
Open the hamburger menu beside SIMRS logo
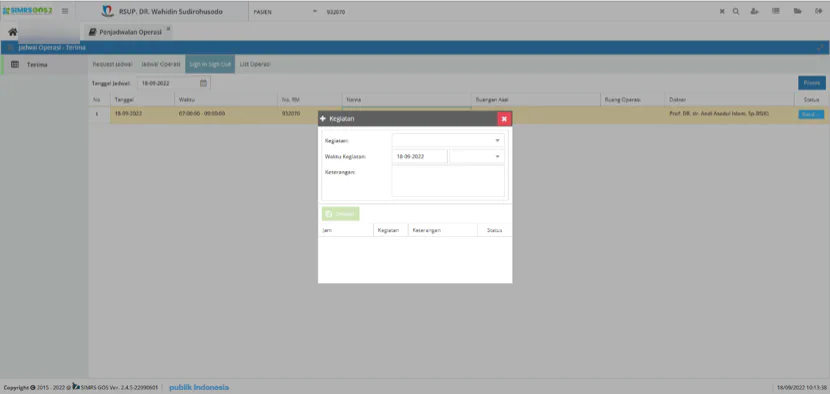pos(65,11)
